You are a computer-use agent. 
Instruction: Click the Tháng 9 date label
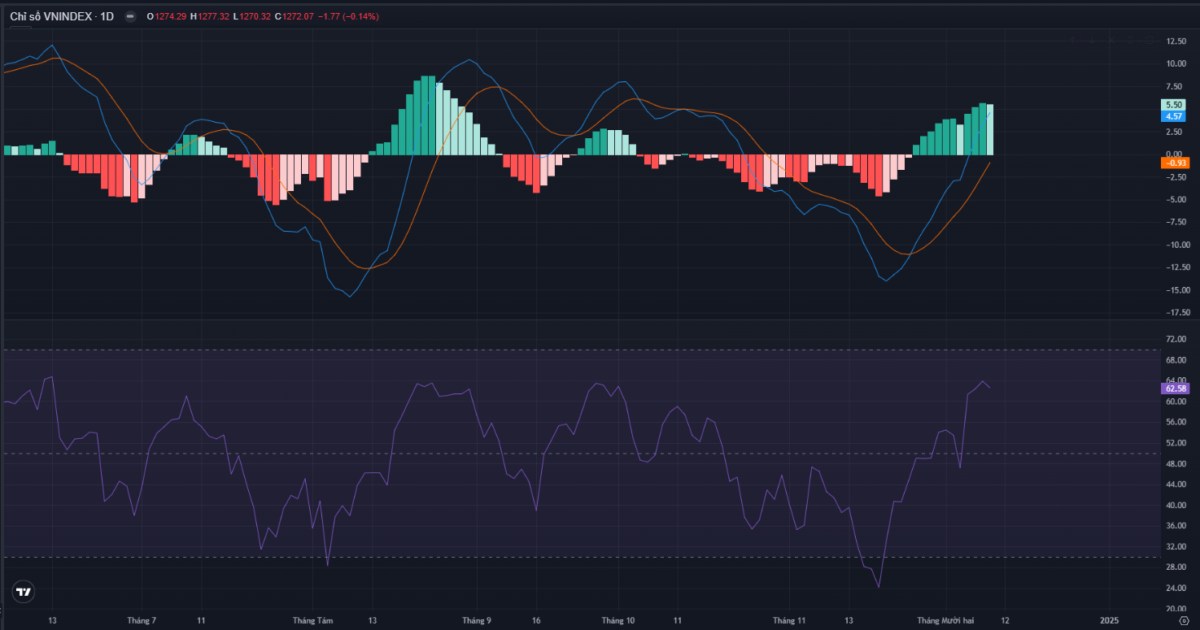pos(476,621)
